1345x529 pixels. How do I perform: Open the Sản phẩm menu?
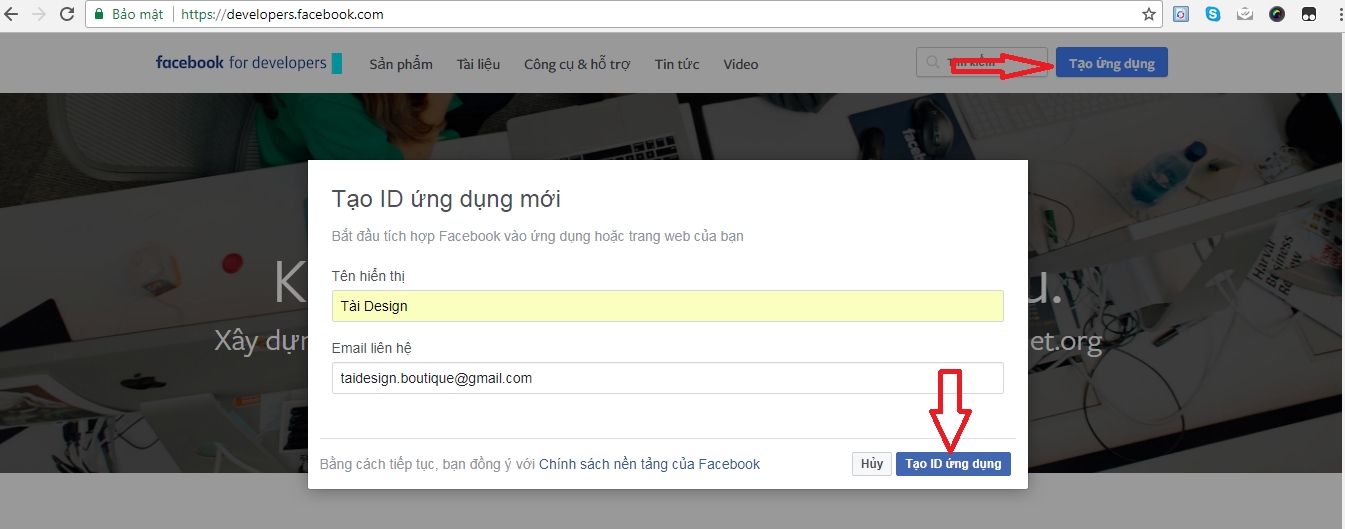[x=400, y=64]
